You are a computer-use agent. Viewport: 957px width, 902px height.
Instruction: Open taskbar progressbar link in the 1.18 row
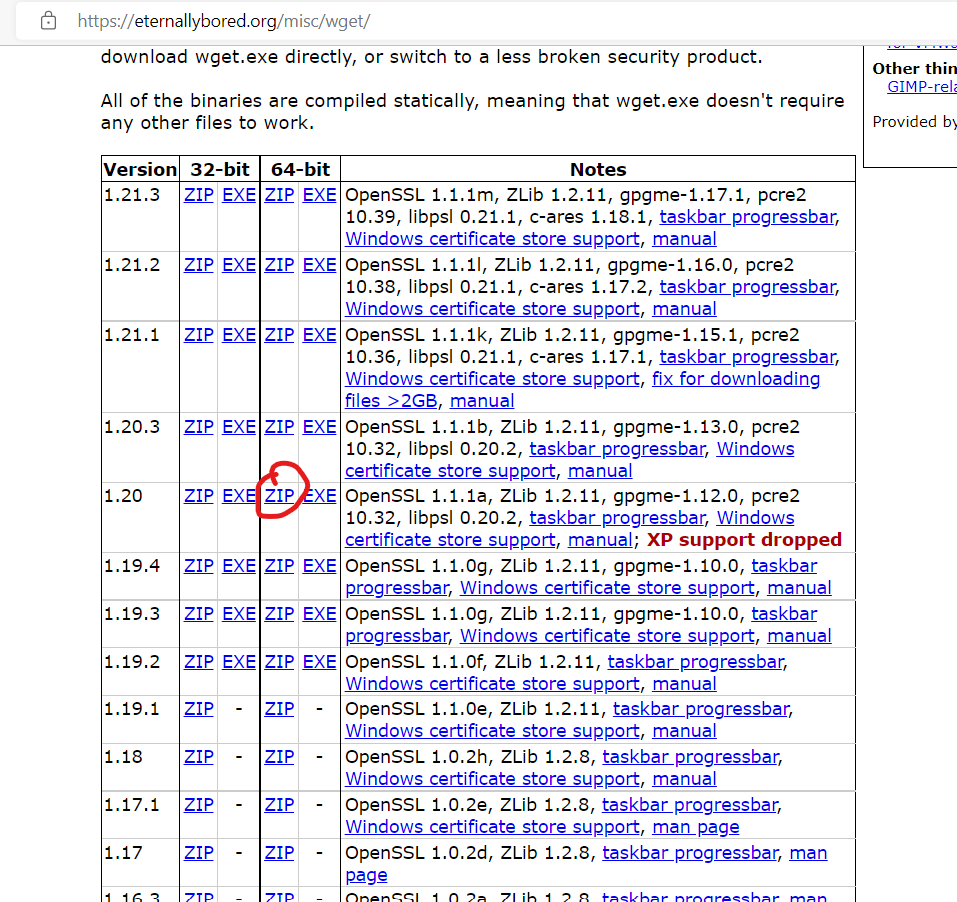pyautogui.click(x=690, y=757)
